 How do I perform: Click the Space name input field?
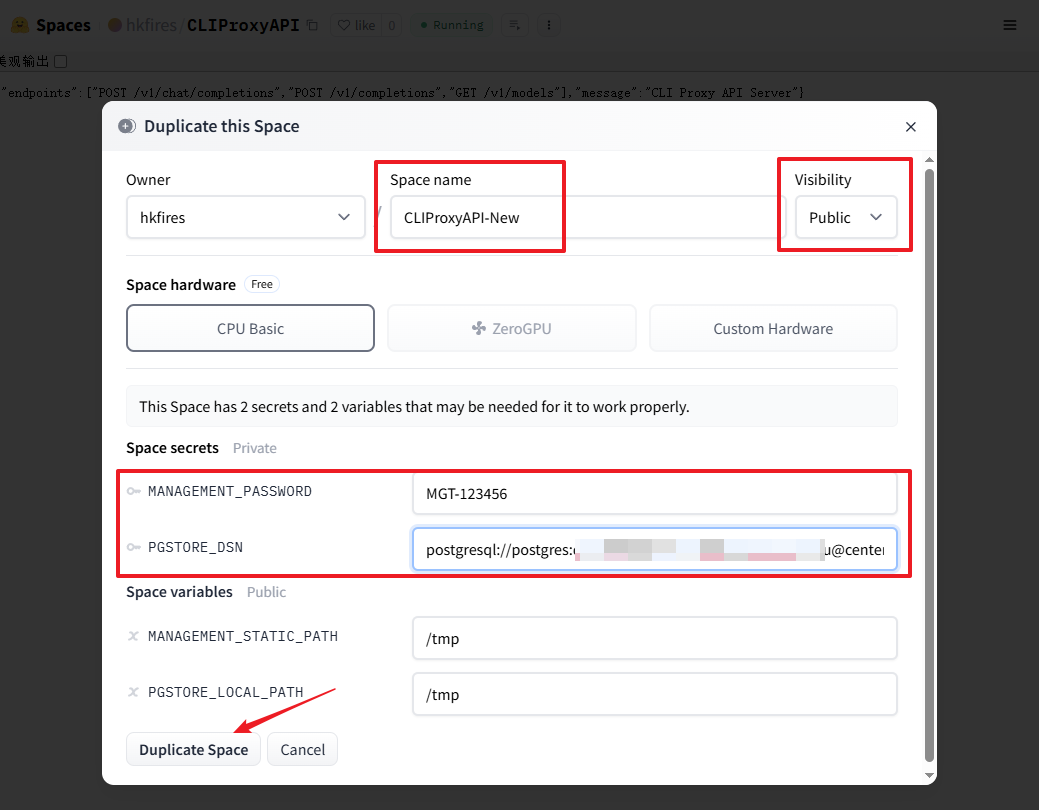click(587, 217)
